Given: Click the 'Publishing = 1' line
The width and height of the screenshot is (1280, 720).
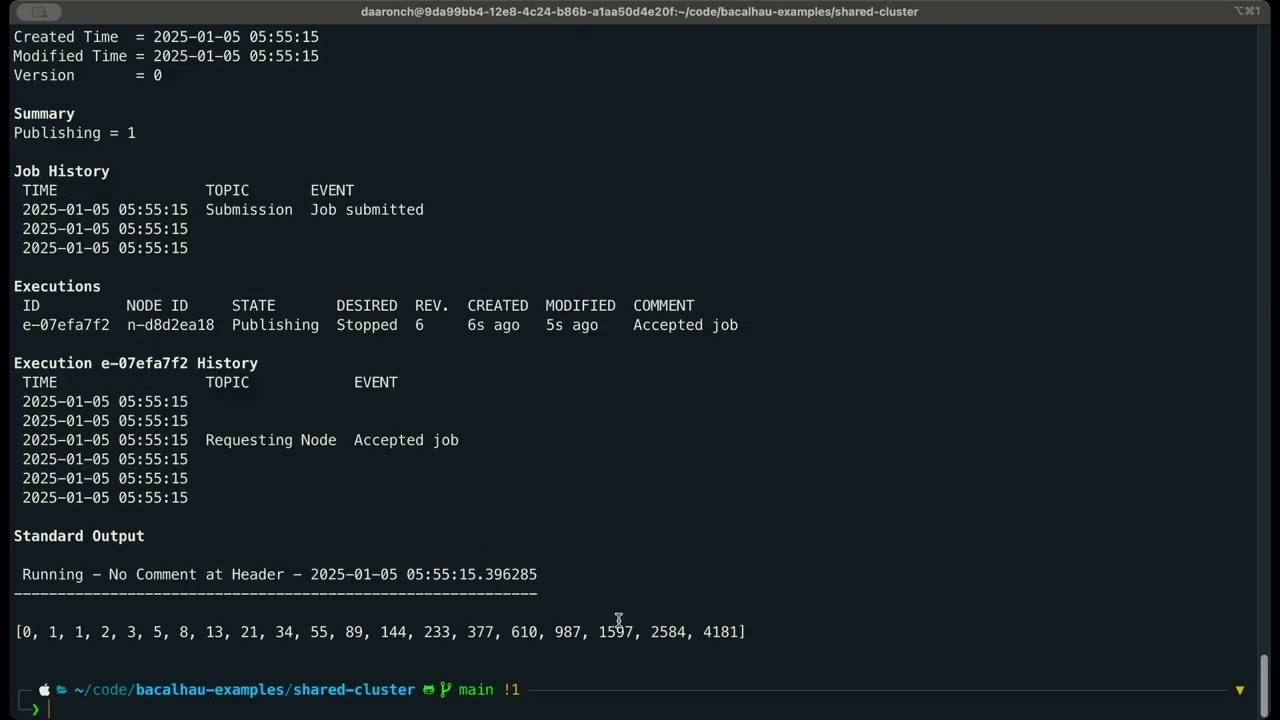Looking at the screenshot, I should click(74, 133).
